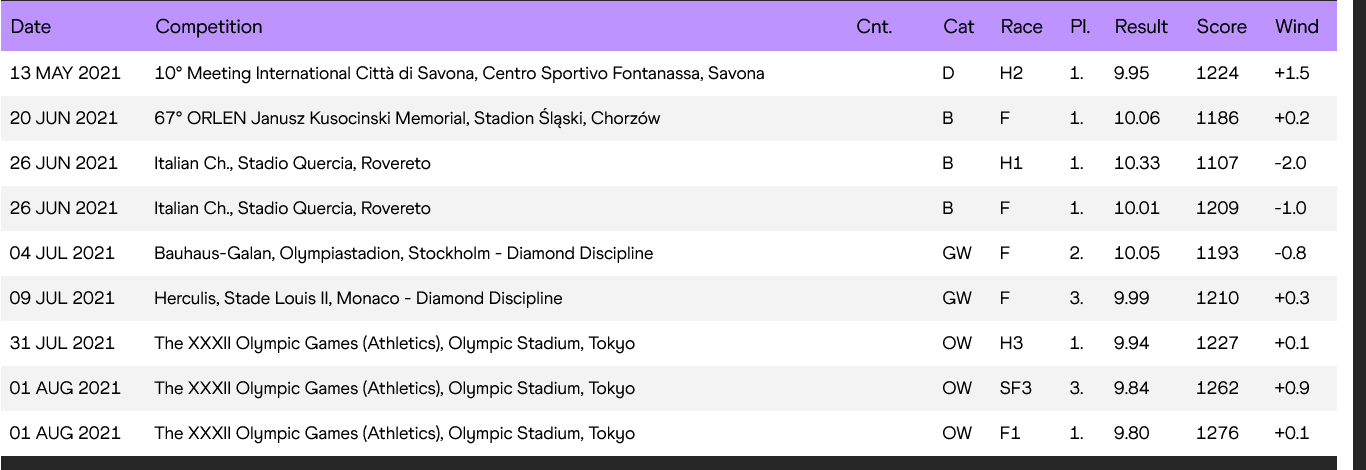Open the Bauhaus-Galan Stockholm competition
Viewport: 1366px width, 470px height.
tap(404, 253)
